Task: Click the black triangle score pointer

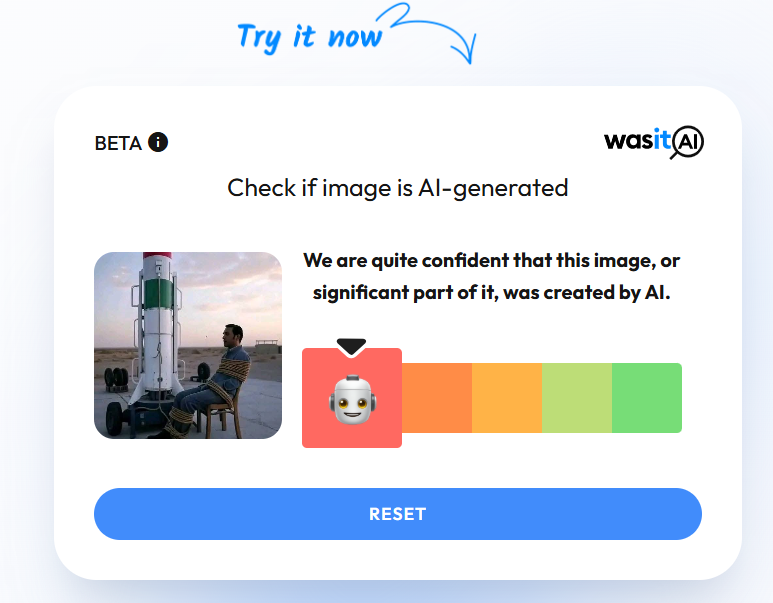Action: [351, 347]
